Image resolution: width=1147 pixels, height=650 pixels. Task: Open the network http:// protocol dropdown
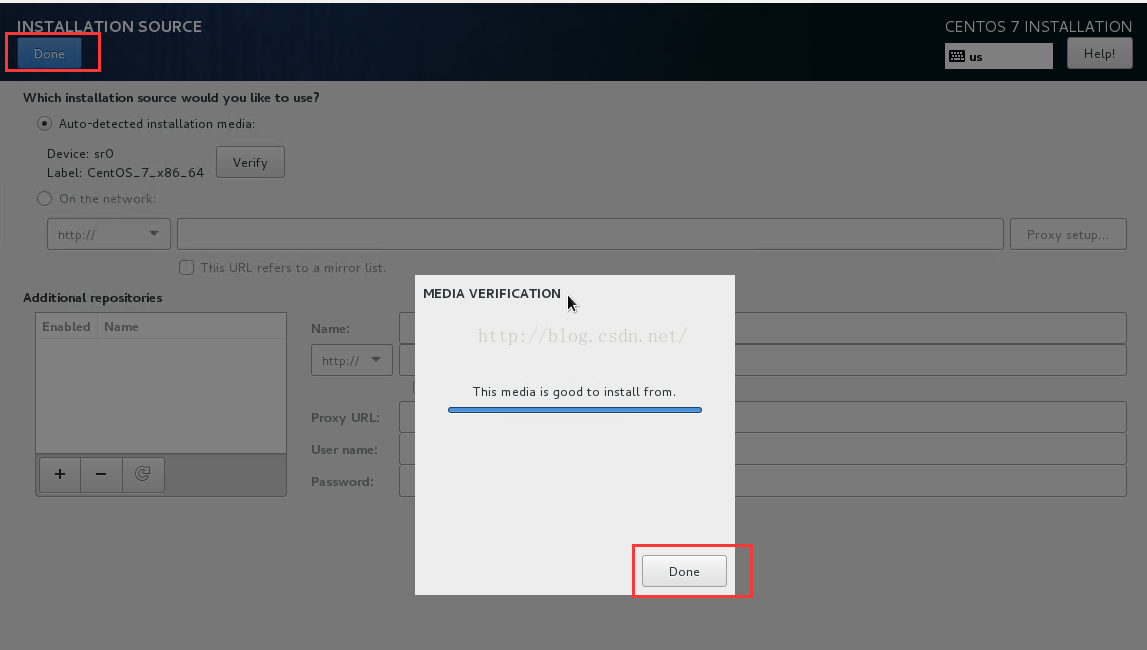(x=109, y=234)
